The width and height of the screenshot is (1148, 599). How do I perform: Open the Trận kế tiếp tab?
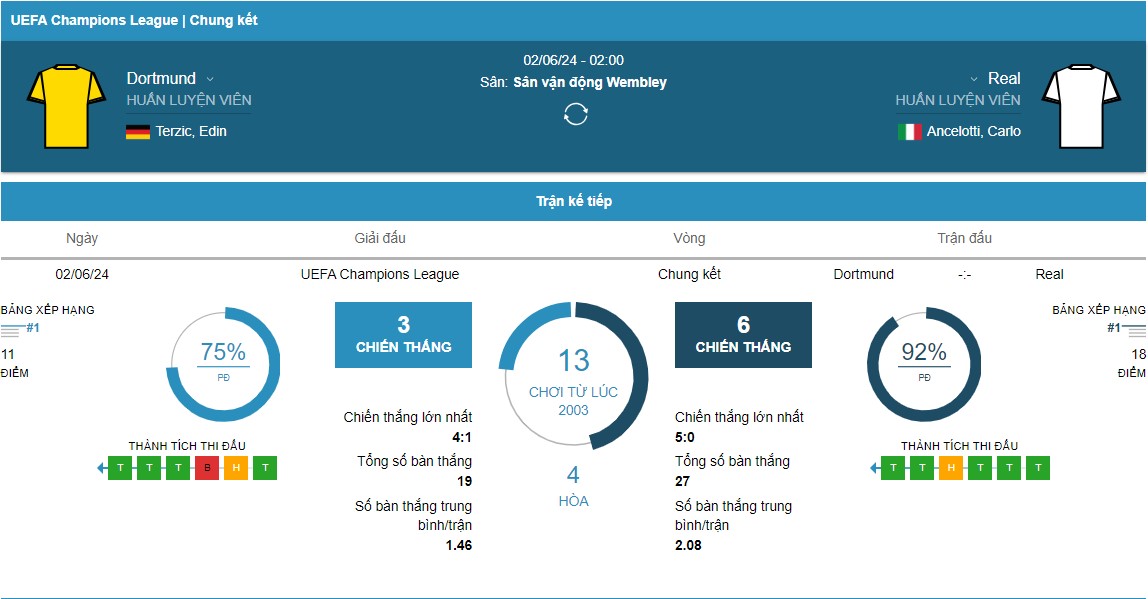573,201
